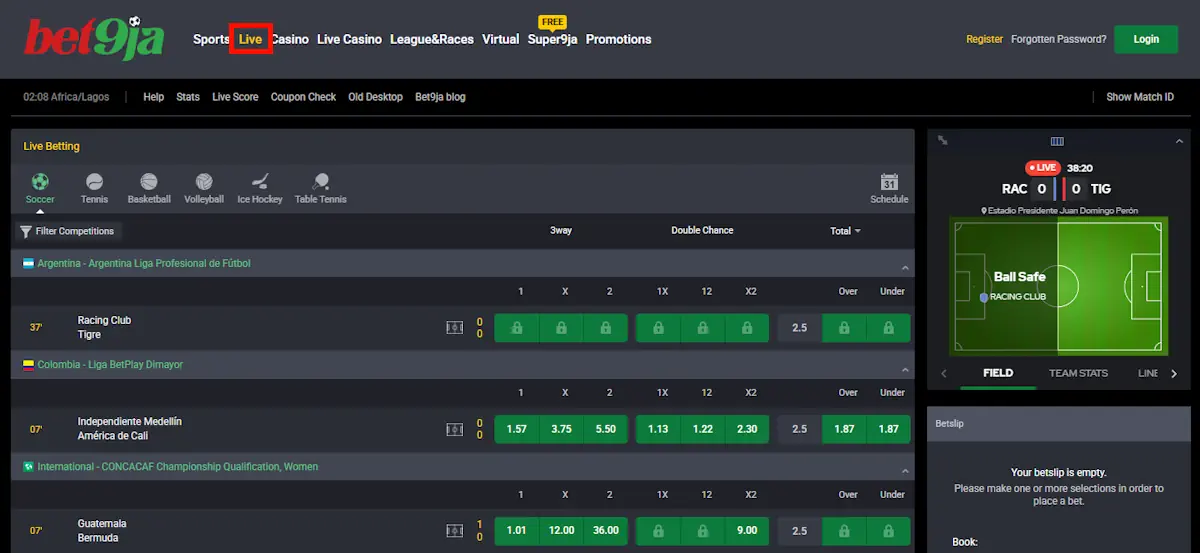1200x553 pixels.
Task: Click locked draw odds for Racing Club vs Tigre
Action: click(561, 328)
